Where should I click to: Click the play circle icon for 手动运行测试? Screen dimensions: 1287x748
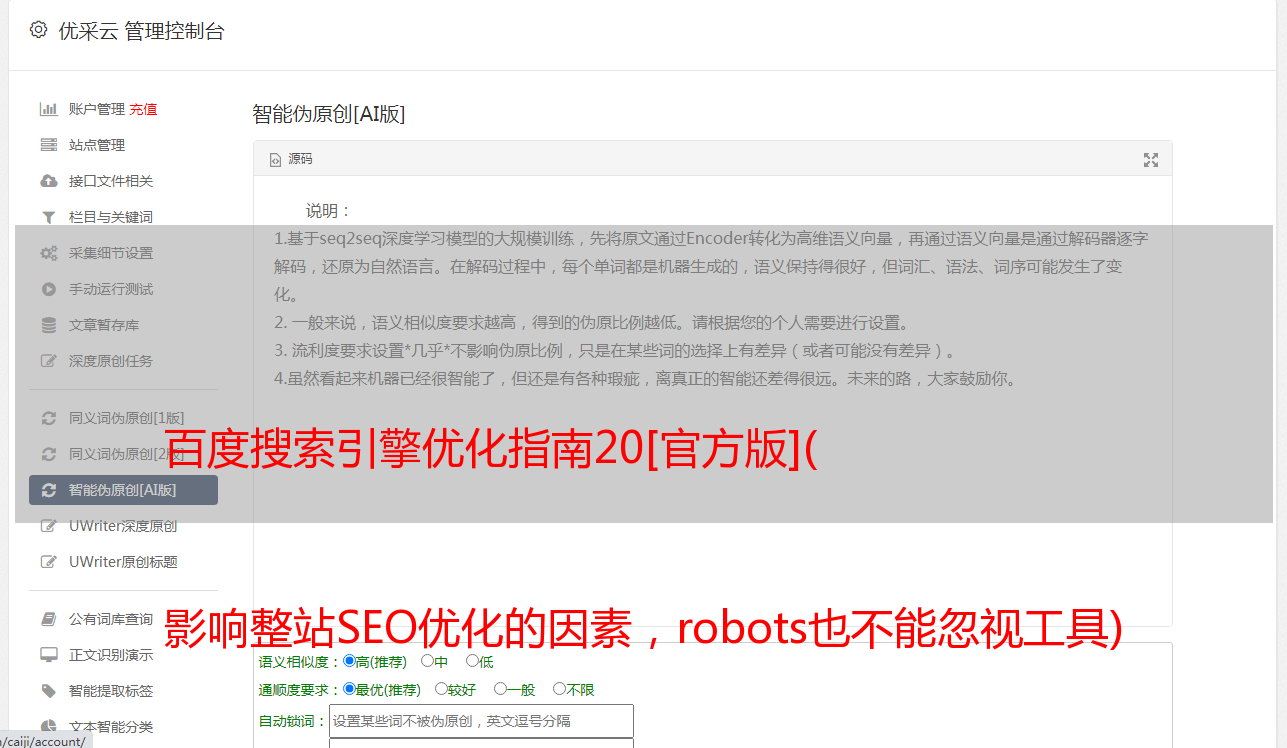[x=48, y=289]
